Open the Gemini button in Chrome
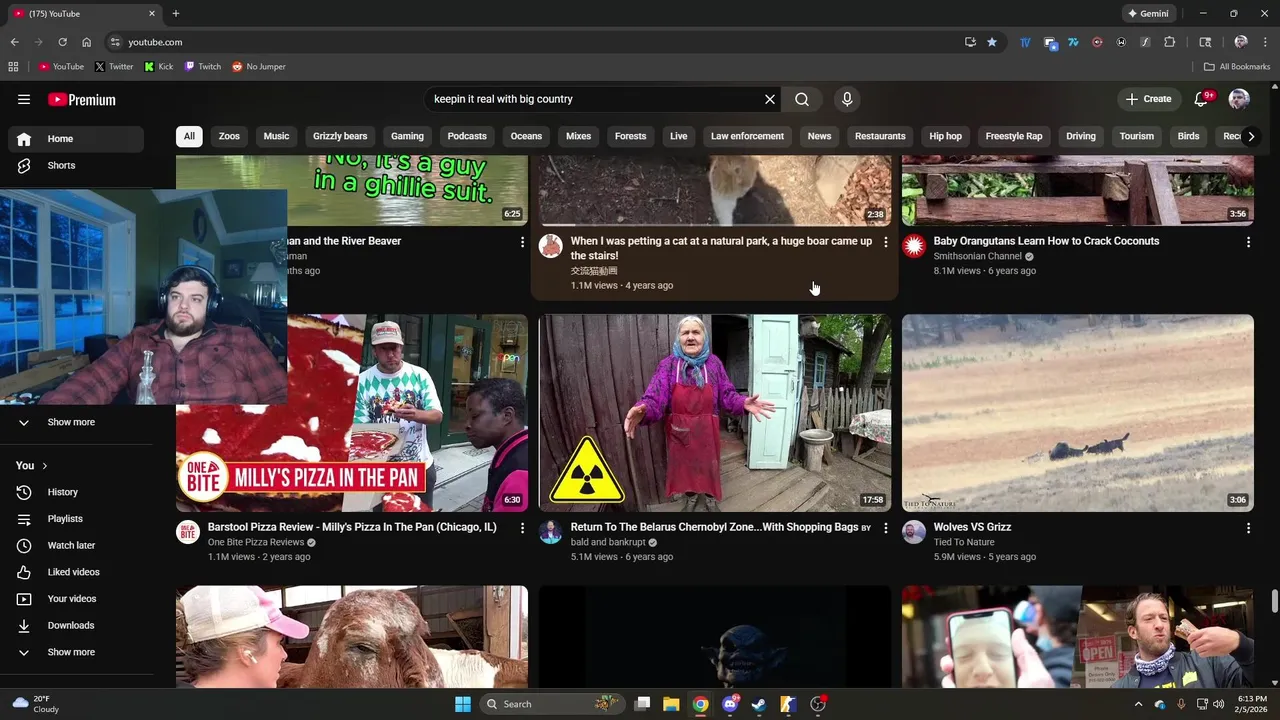 tap(1148, 14)
